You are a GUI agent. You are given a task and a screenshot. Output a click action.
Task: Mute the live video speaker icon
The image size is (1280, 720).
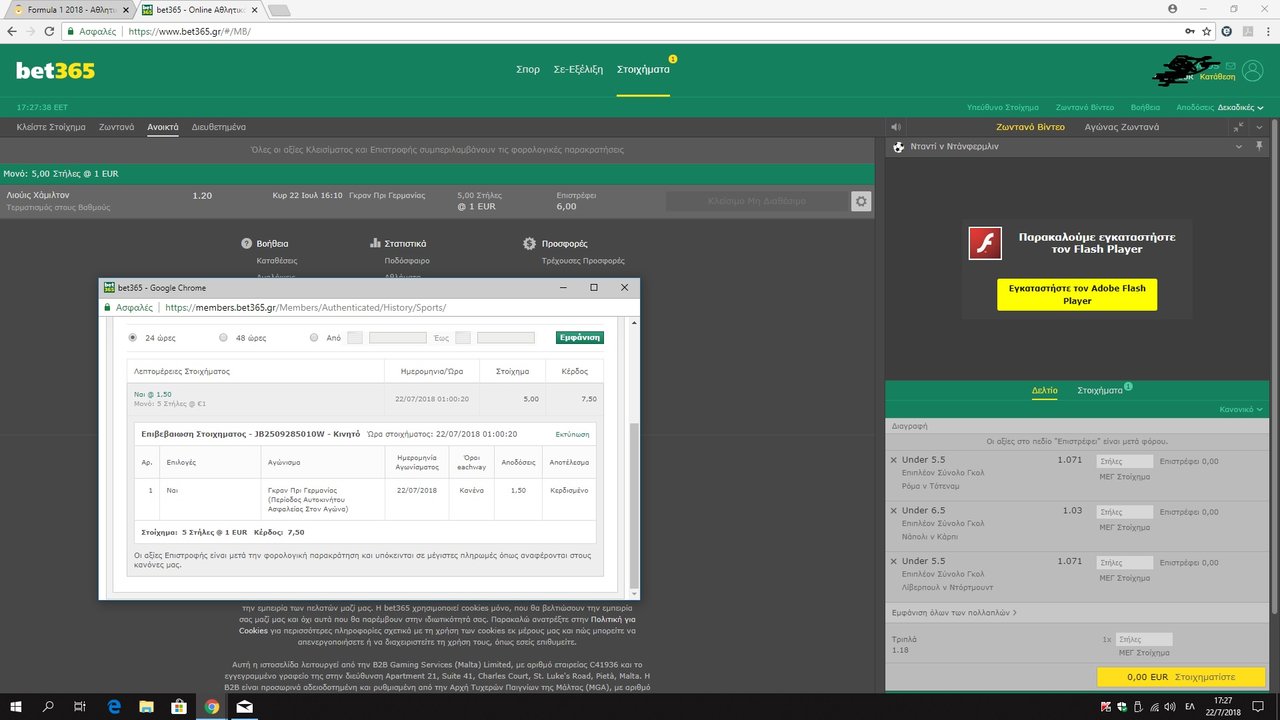(896, 127)
